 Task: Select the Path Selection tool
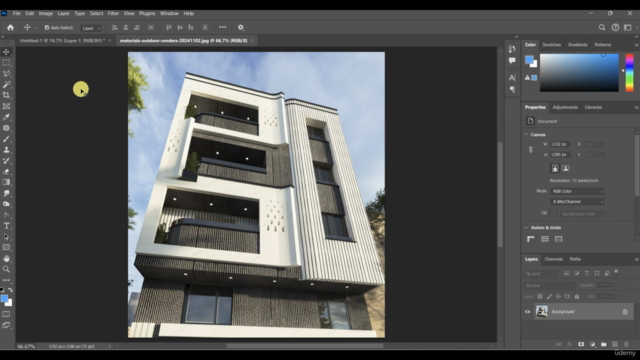tap(6, 237)
